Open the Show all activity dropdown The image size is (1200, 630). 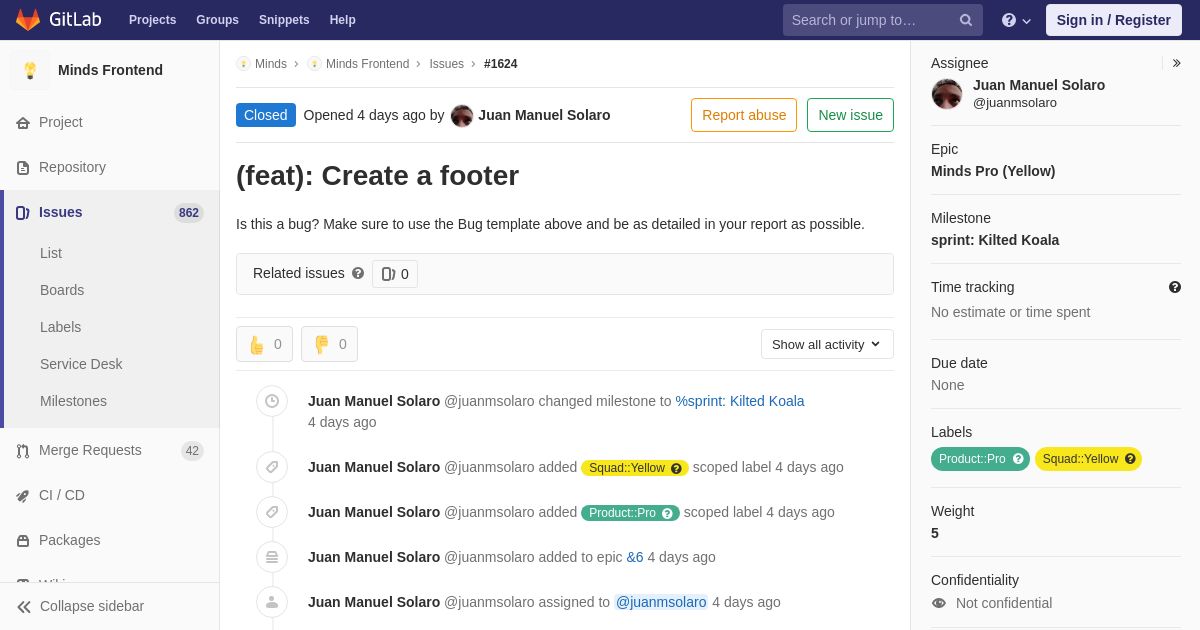pos(827,344)
